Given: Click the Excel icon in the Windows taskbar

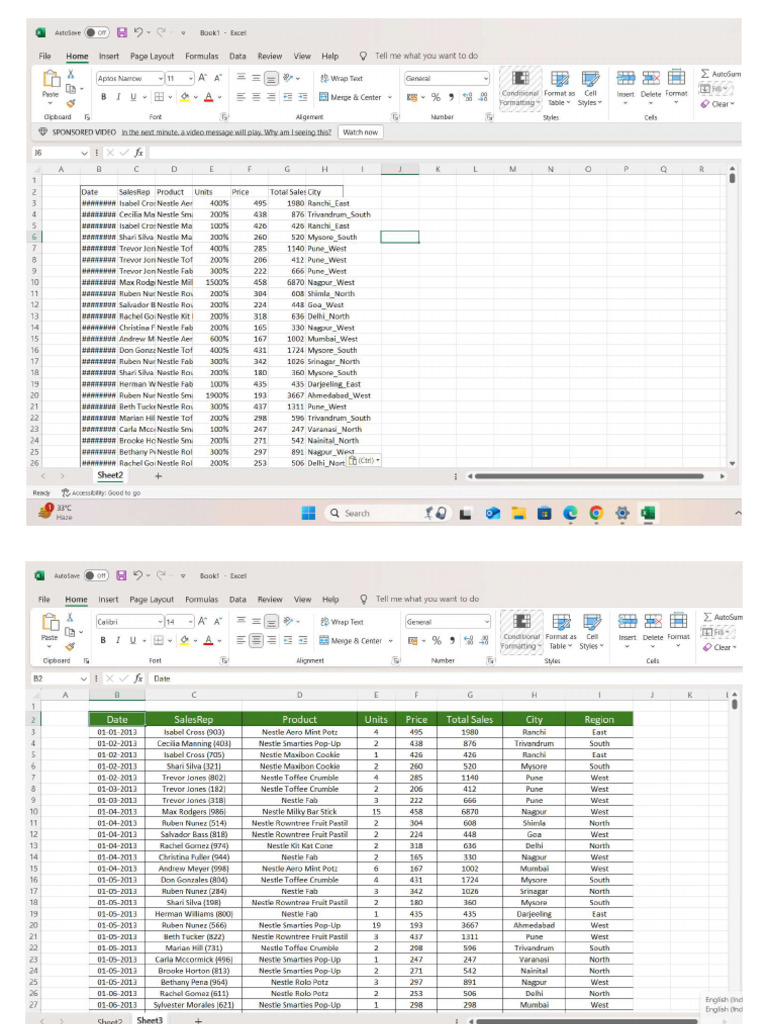Looking at the screenshot, I should (x=648, y=514).
